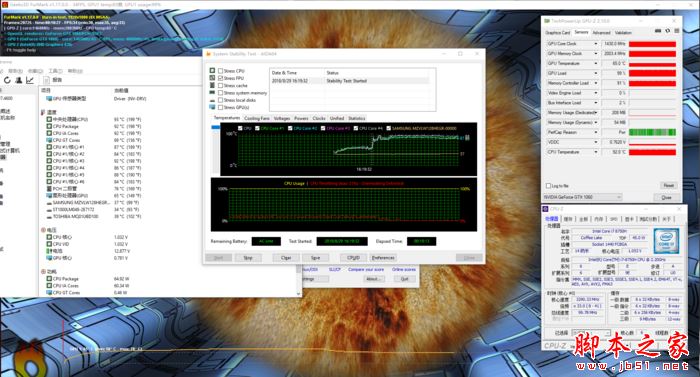Click Clear button in Stability Test
Viewport: 700px width, 377px height.
pos(286,258)
